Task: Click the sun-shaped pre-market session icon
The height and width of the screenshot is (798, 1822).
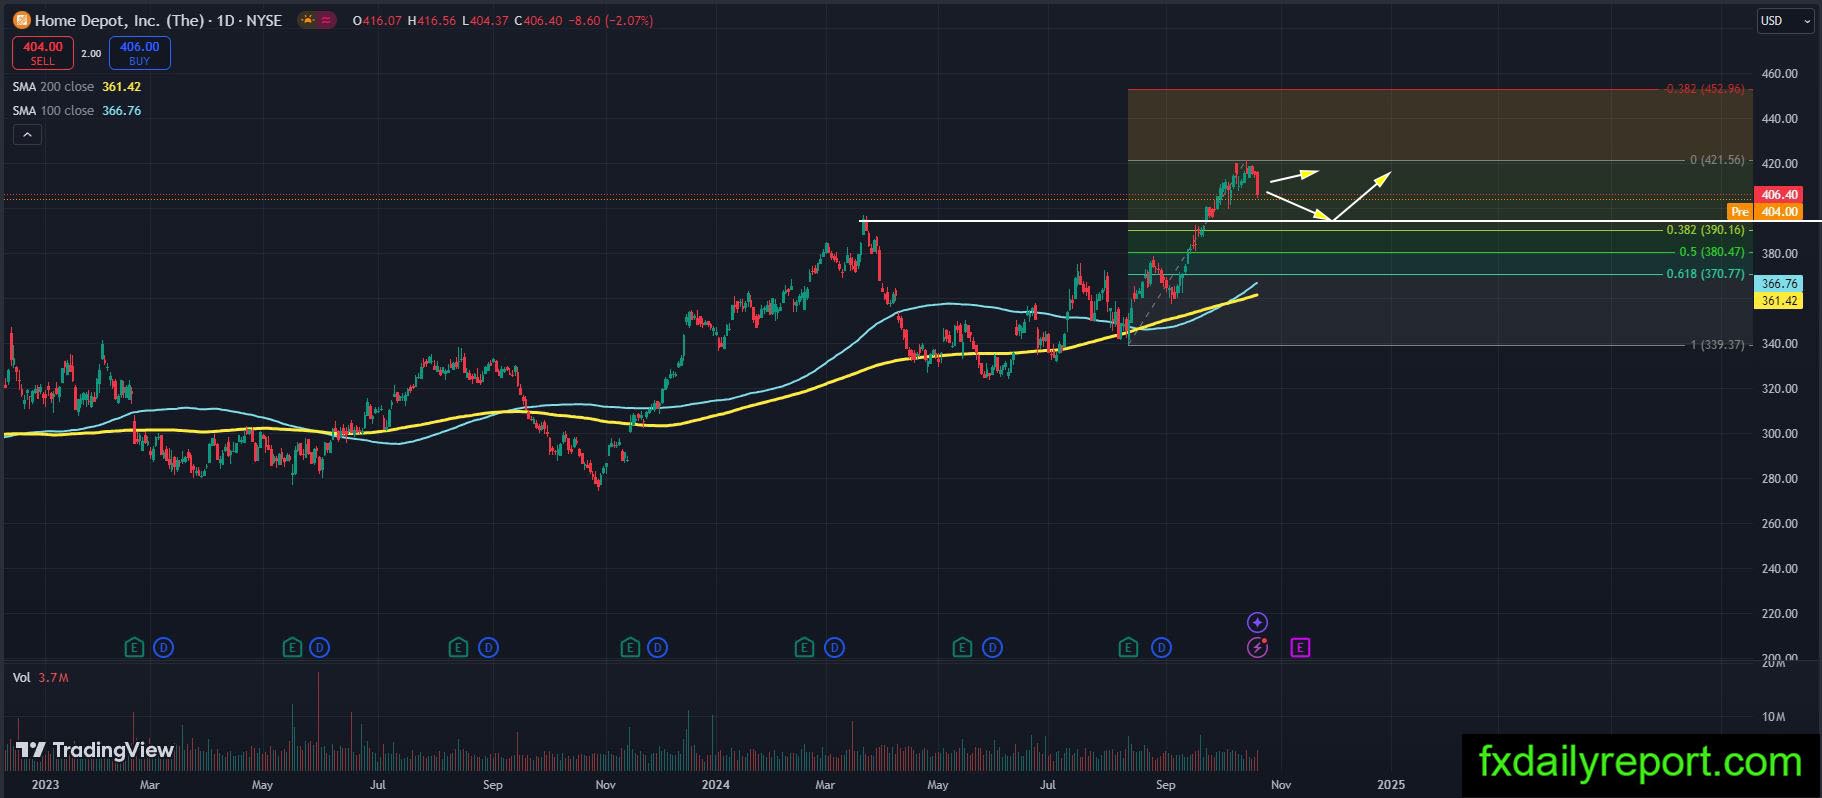Action: [x=307, y=20]
